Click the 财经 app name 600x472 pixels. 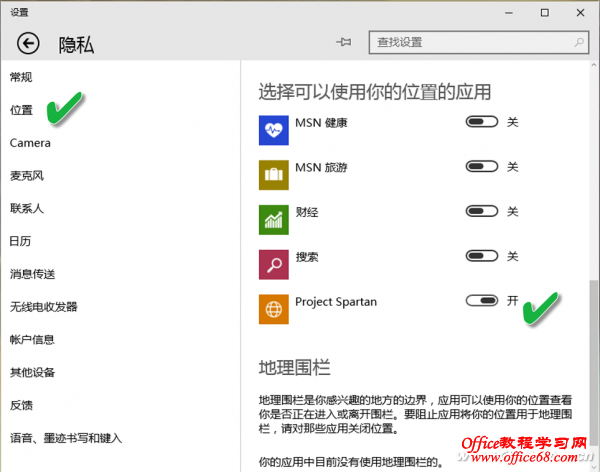tap(307, 212)
